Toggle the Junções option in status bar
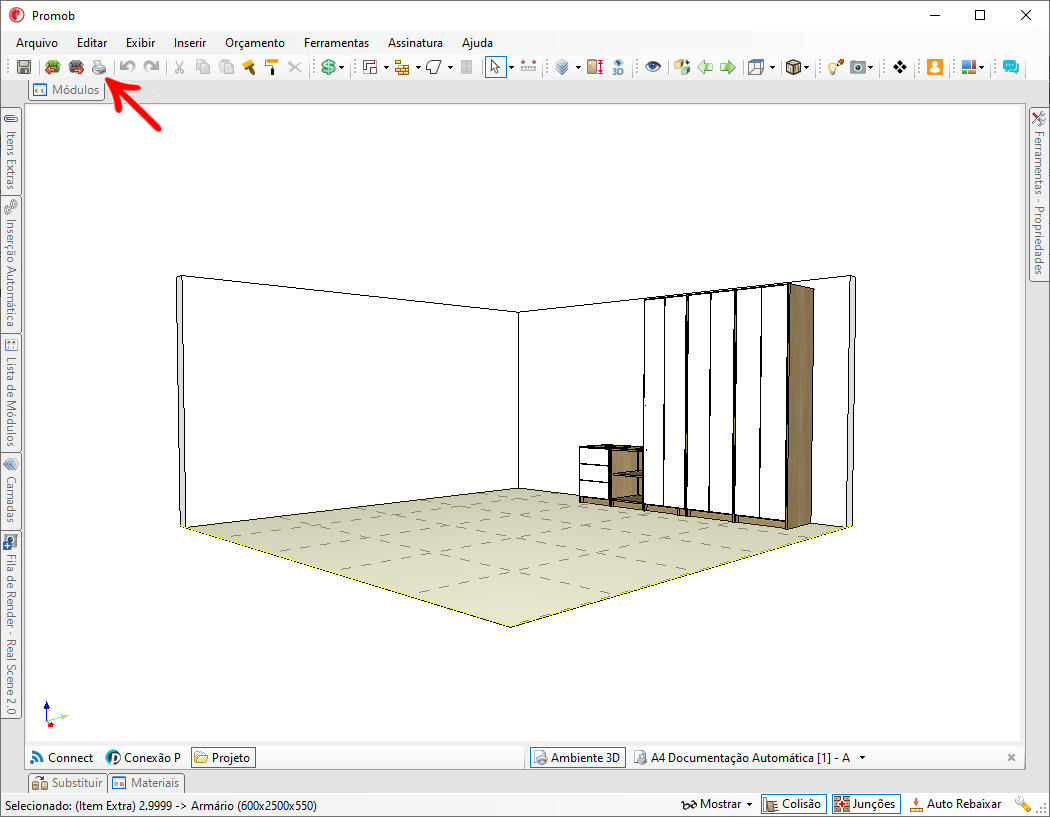Viewport: 1050px width, 817px height. tap(866, 804)
